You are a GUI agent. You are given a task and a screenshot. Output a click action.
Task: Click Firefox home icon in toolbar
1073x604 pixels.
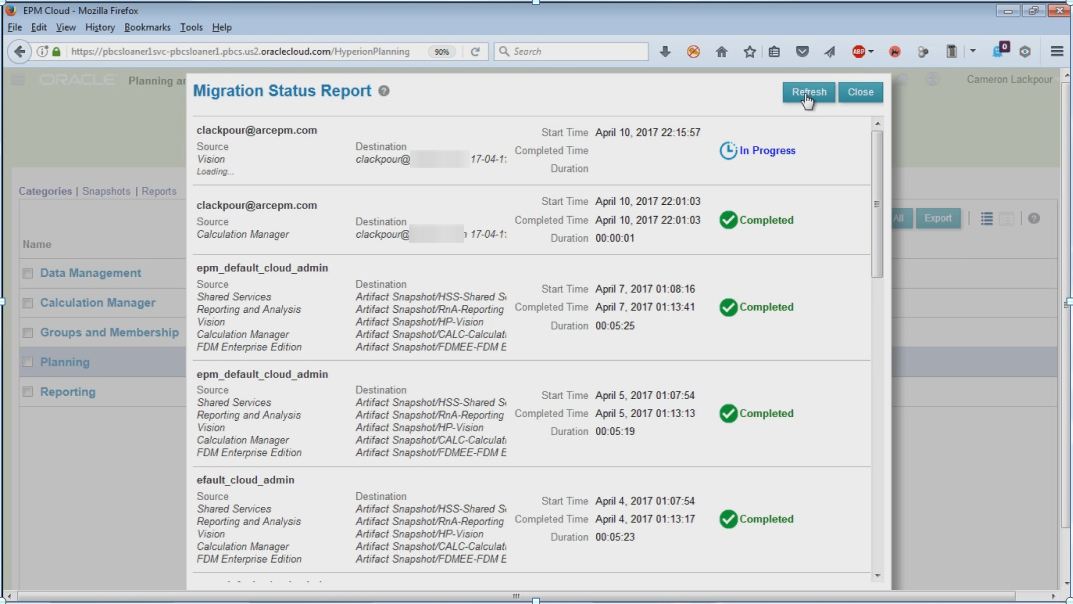(721, 52)
